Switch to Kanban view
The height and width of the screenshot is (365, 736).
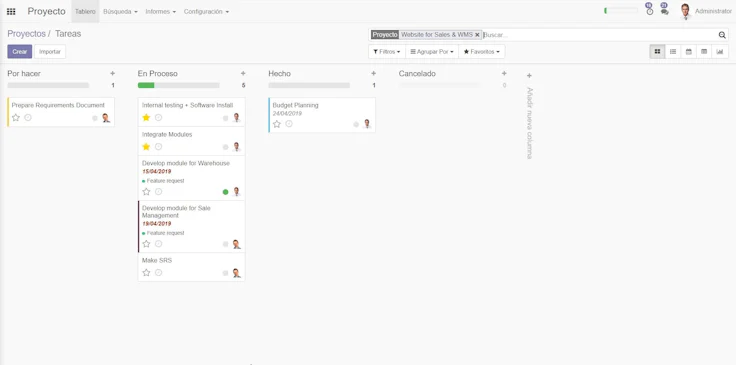(657, 52)
